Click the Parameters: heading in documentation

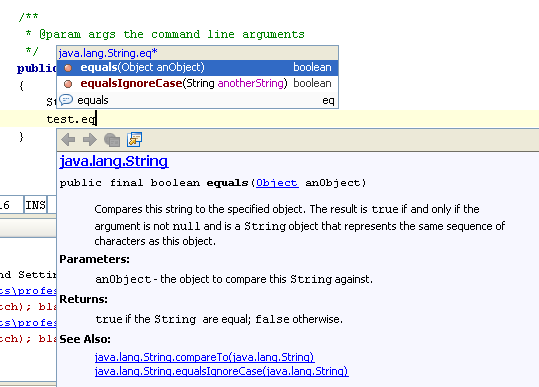point(95,259)
